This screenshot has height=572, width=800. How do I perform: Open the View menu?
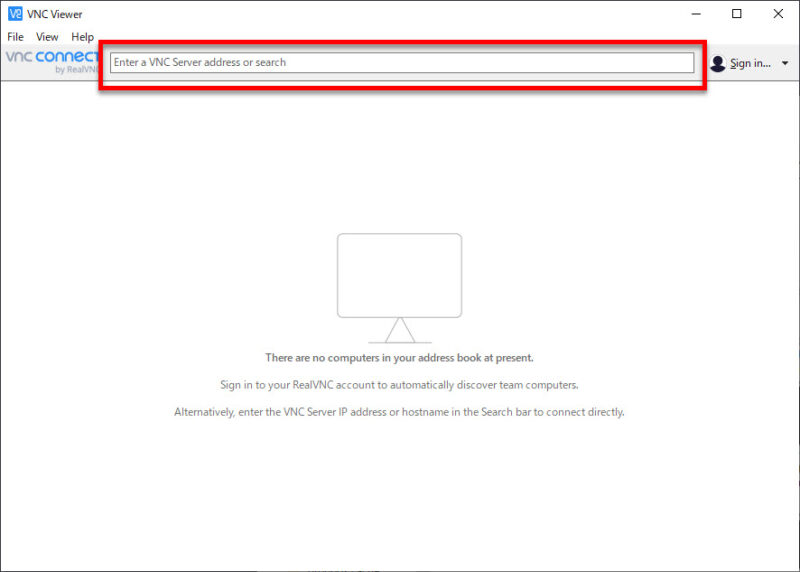pyautogui.click(x=47, y=37)
